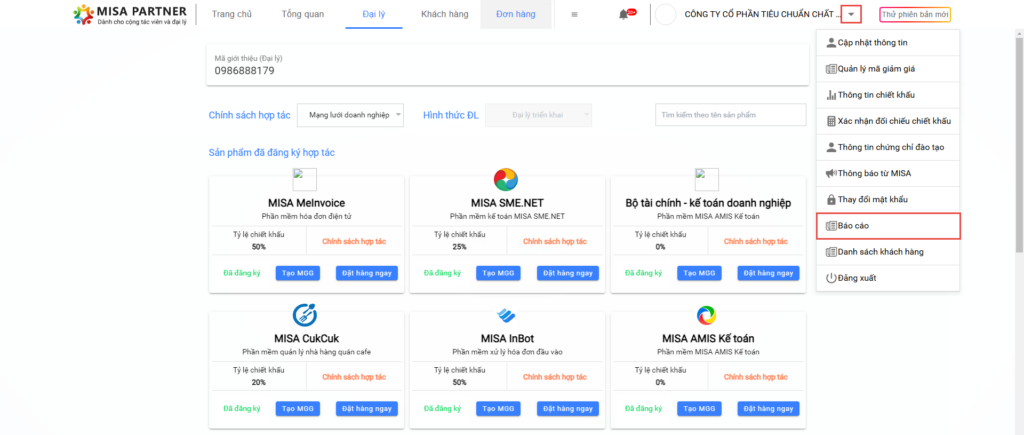
Task: Click the Thử phiên bản mới button
Action: [915, 14]
